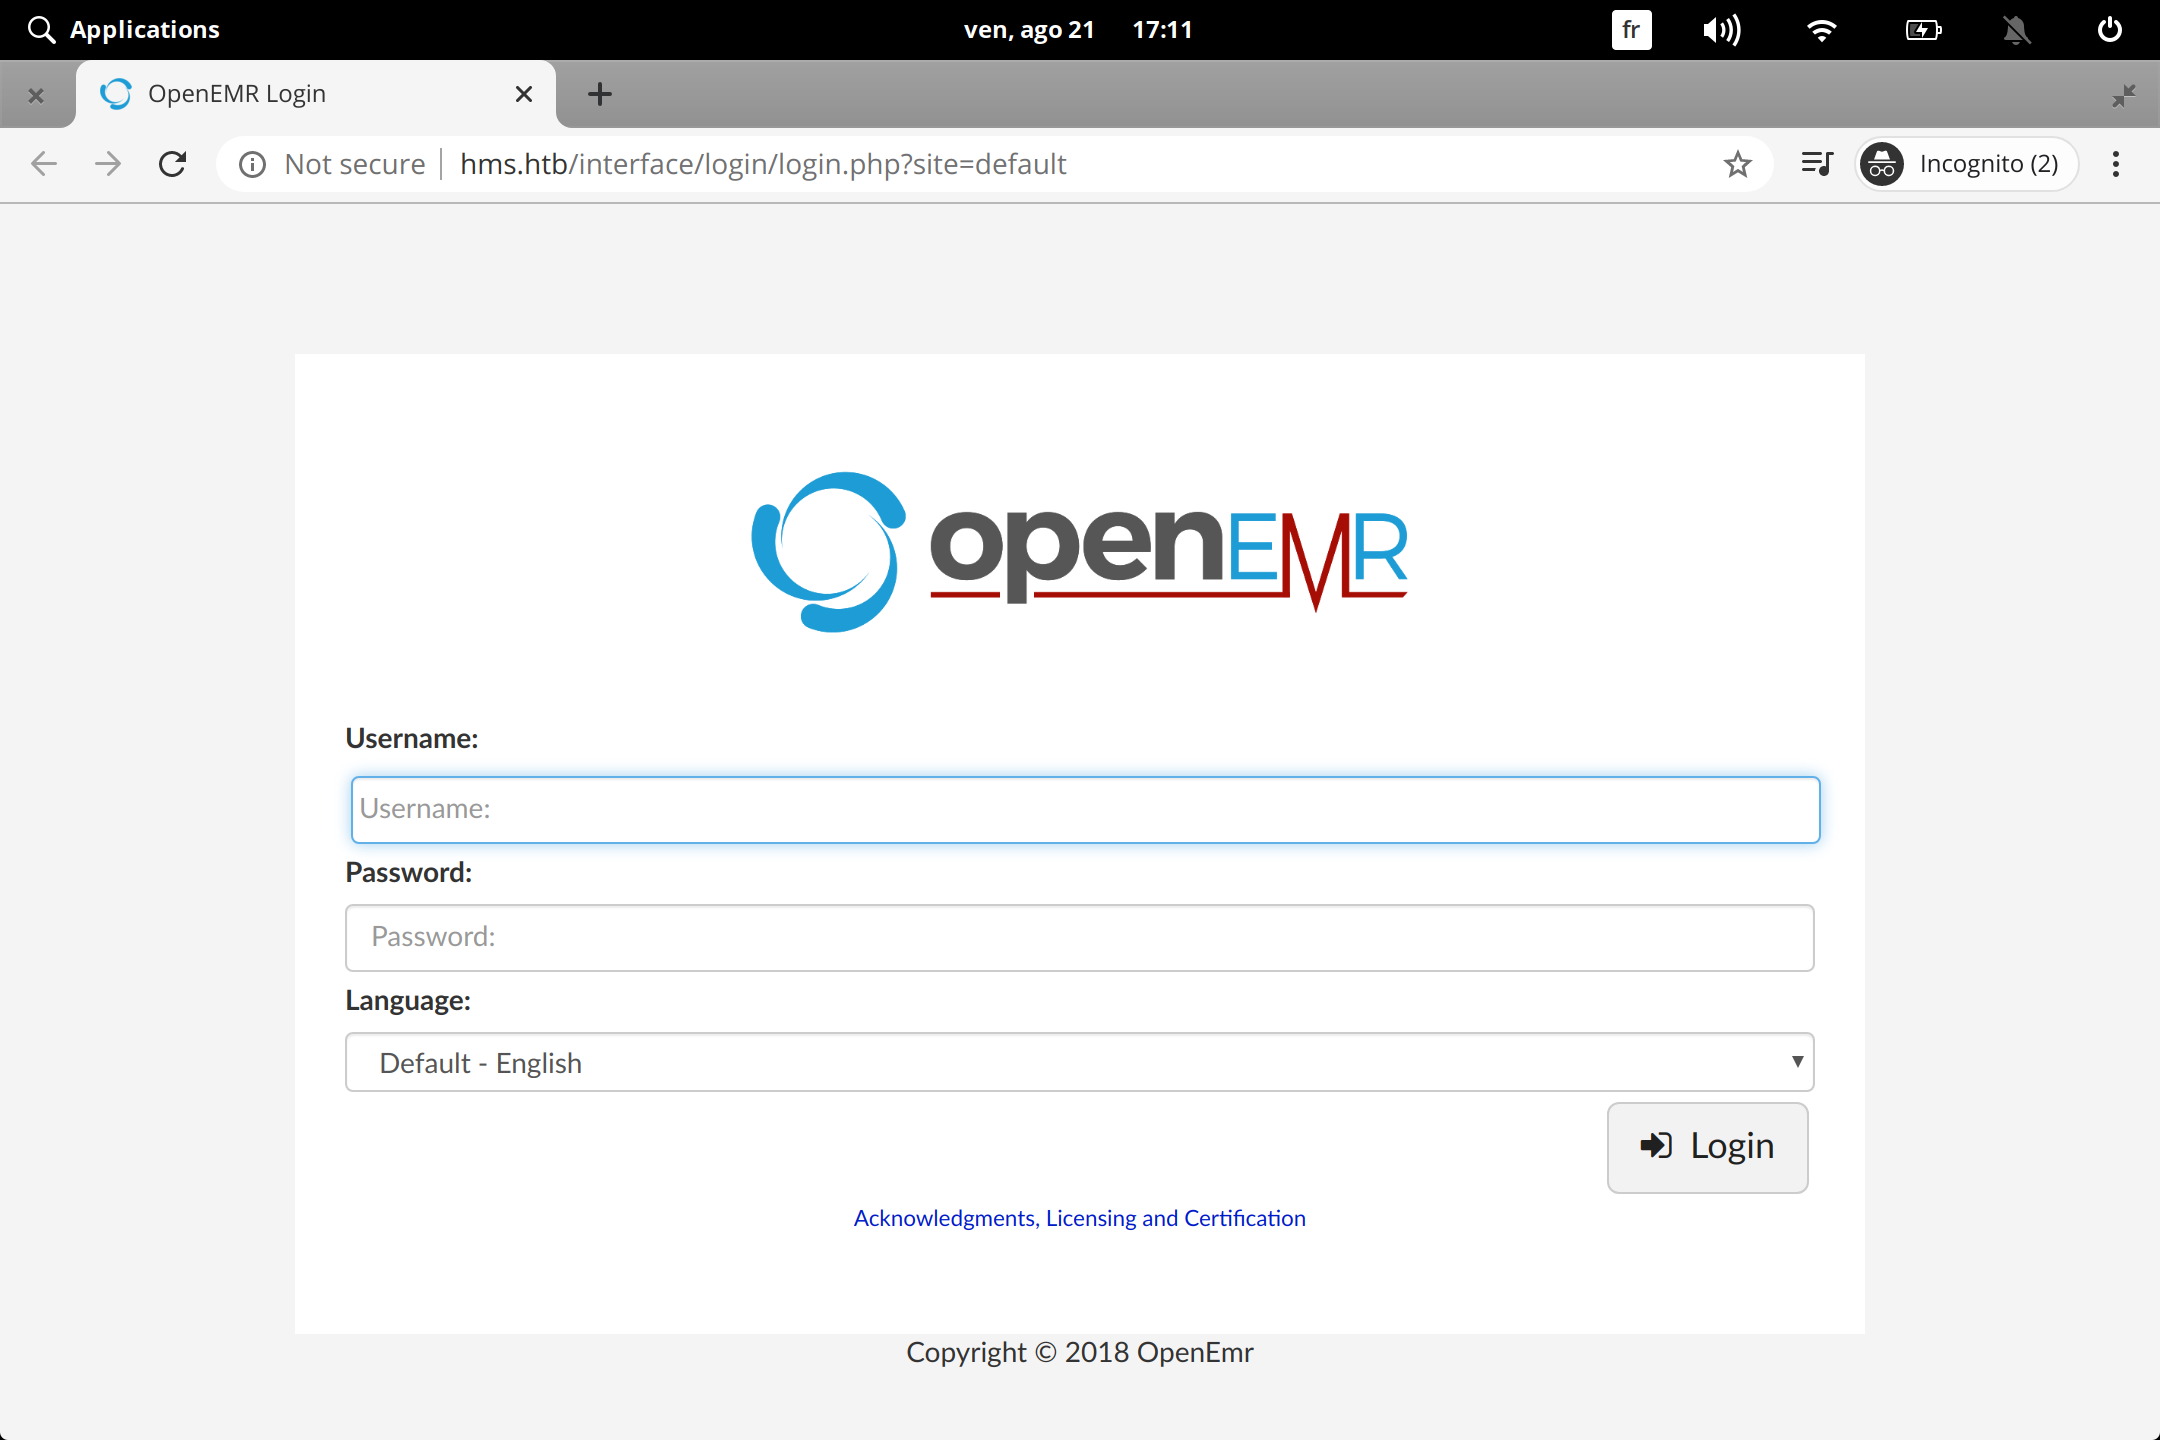Screen dimensions: 2160x1440
Task: Click the browser back arrow
Action: click(44, 164)
